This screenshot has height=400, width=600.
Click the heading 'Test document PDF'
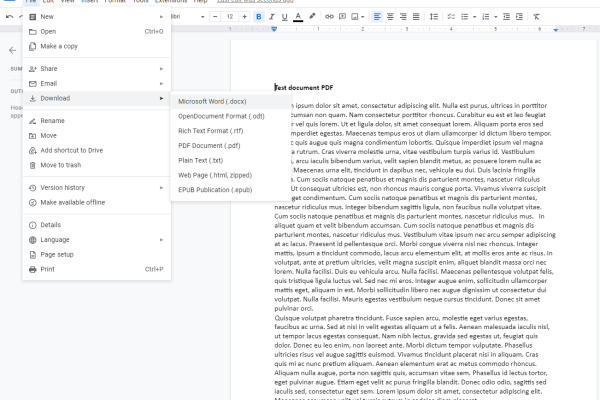pyautogui.click(x=304, y=88)
